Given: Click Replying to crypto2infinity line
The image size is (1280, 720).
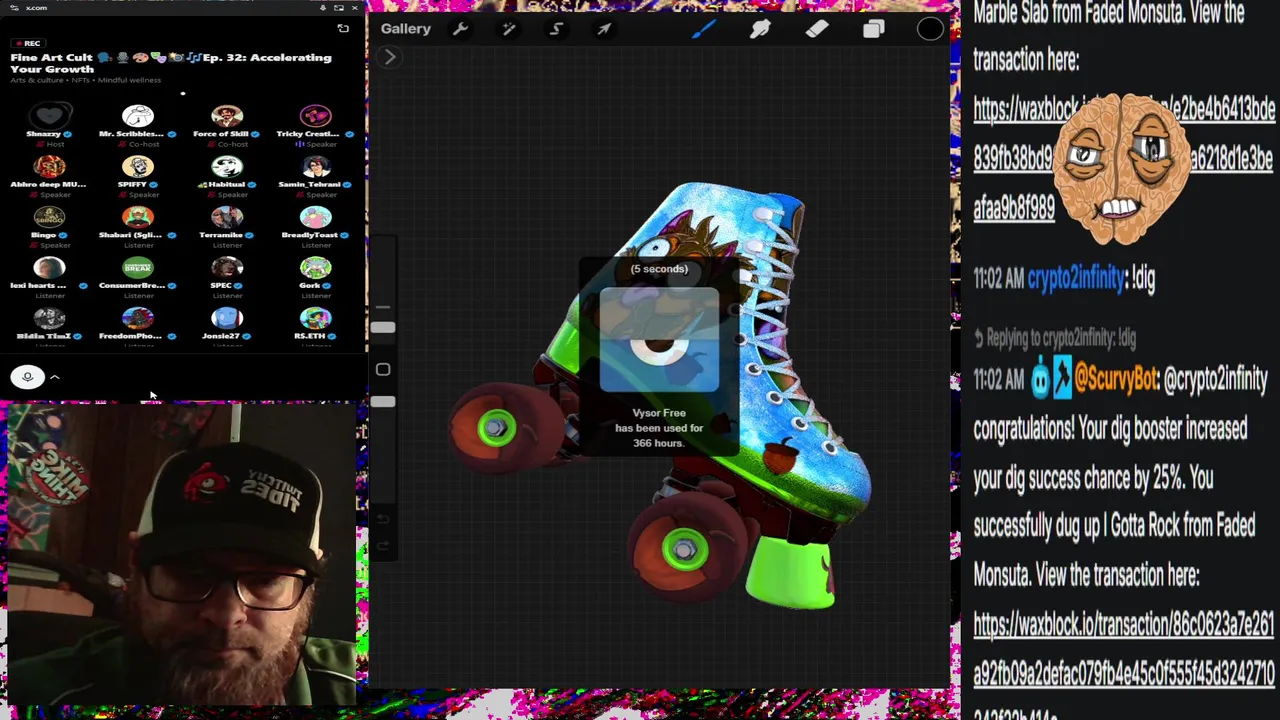Looking at the screenshot, I should 1055,338.
